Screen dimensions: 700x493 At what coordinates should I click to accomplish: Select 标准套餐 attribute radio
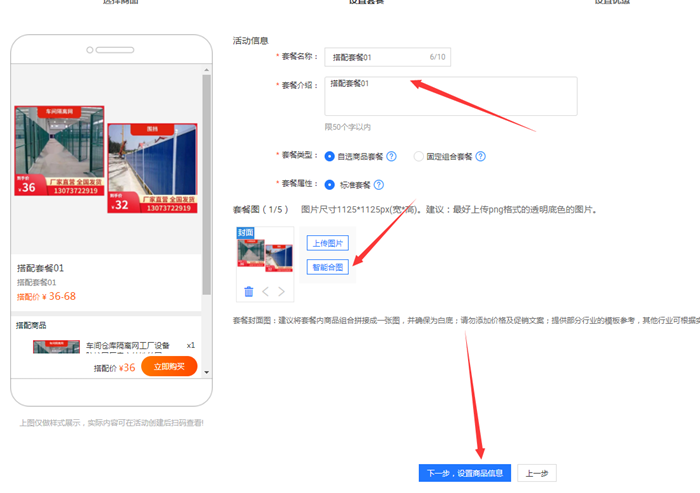pos(330,184)
